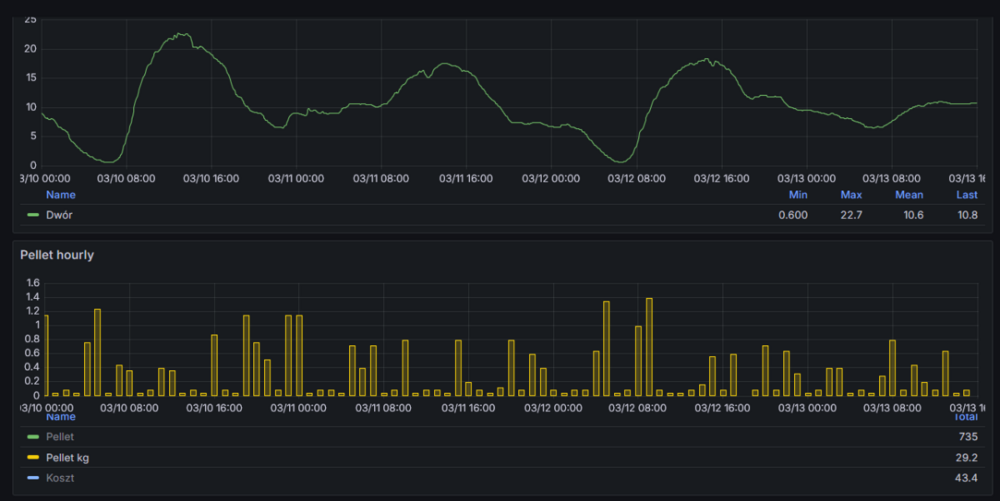Toggle visibility of the Dwór series

click(60, 215)
